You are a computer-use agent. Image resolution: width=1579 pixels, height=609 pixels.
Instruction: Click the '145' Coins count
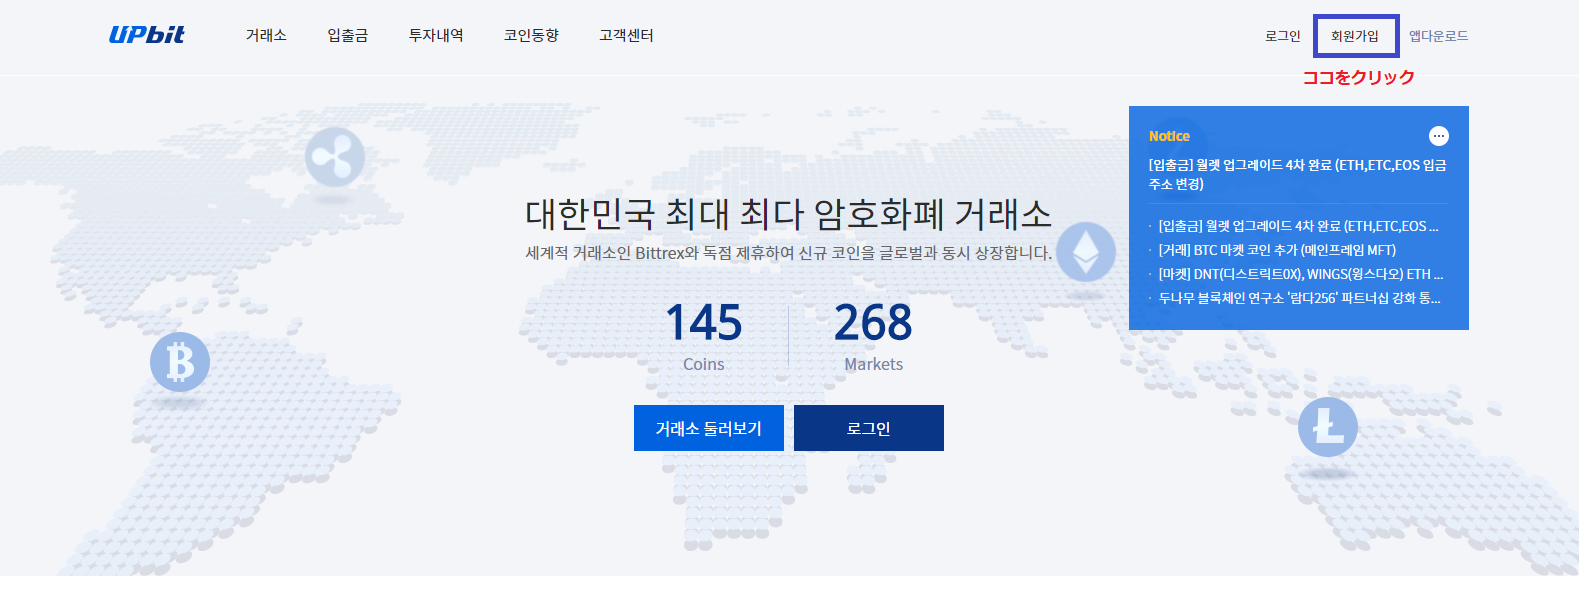(704, 323)
